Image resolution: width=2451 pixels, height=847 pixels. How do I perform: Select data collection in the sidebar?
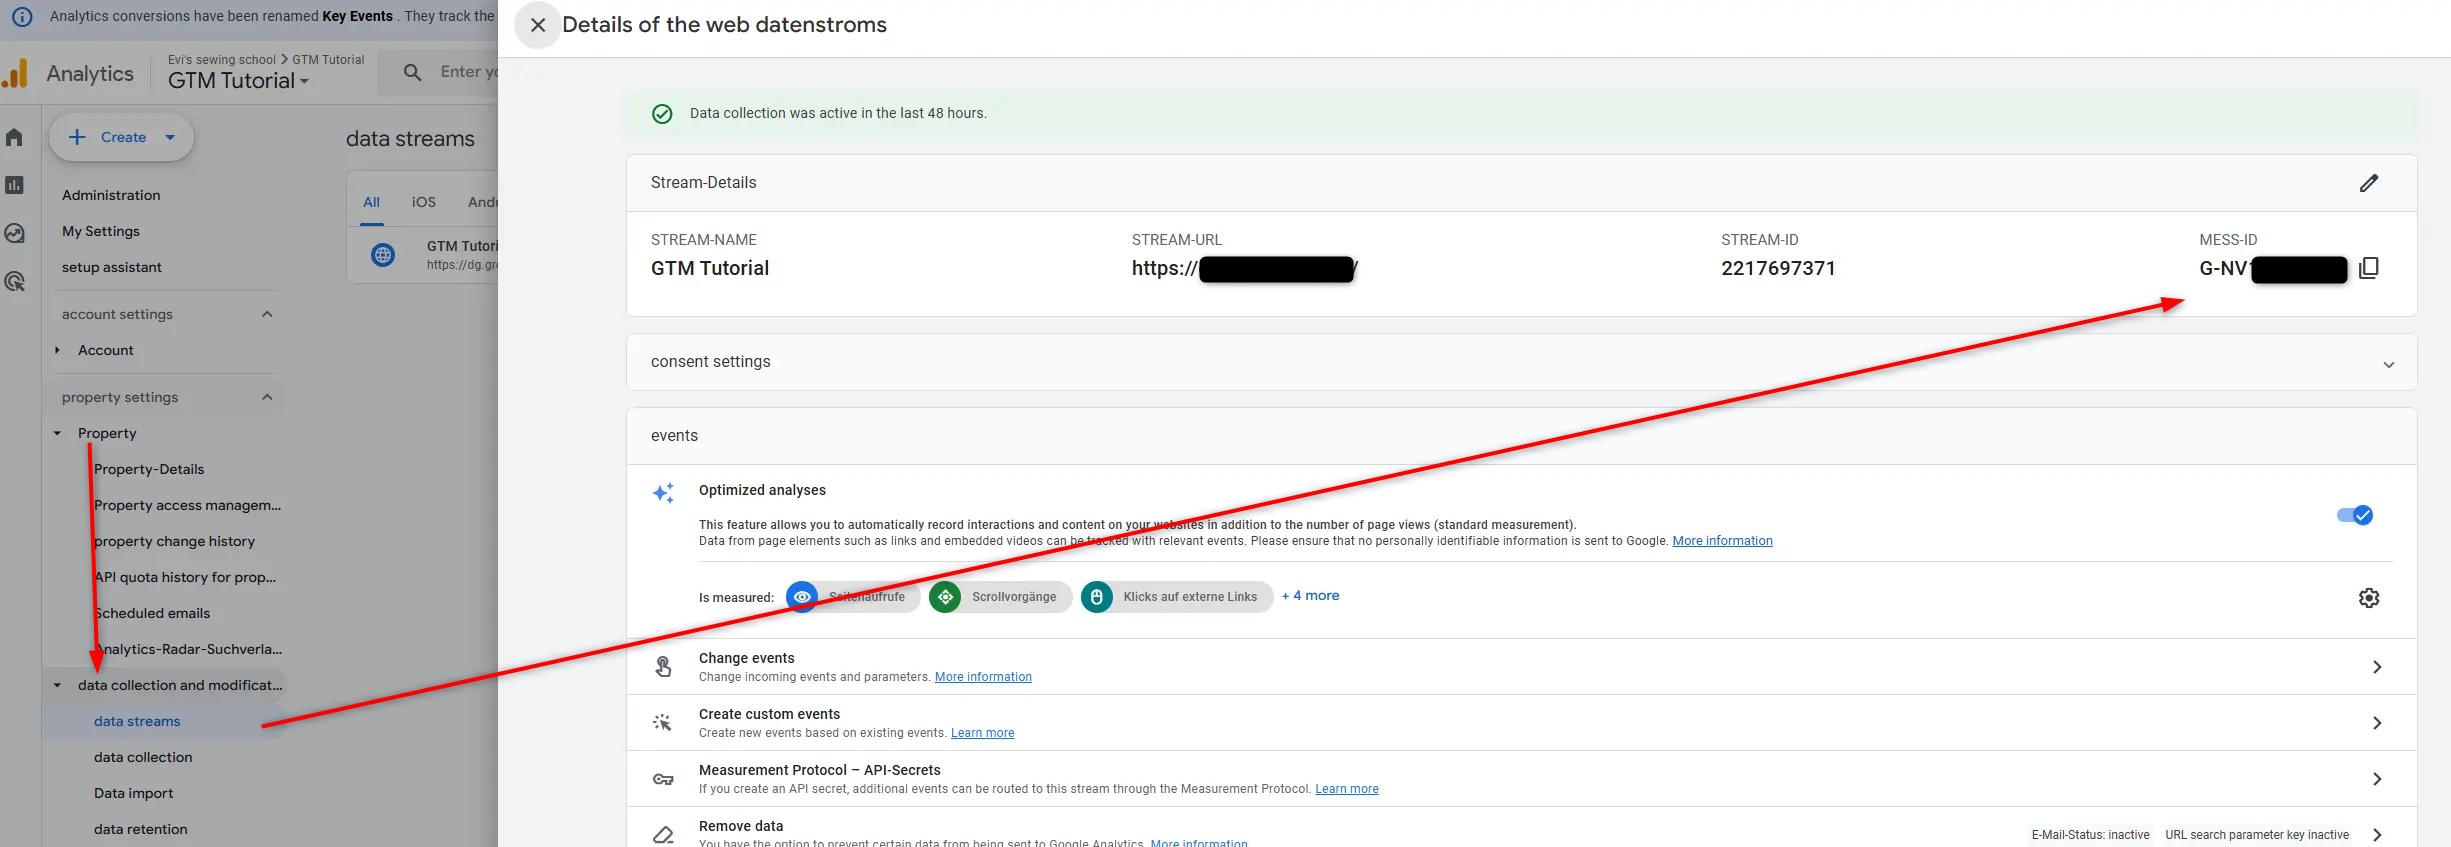(x=143, y=757)
